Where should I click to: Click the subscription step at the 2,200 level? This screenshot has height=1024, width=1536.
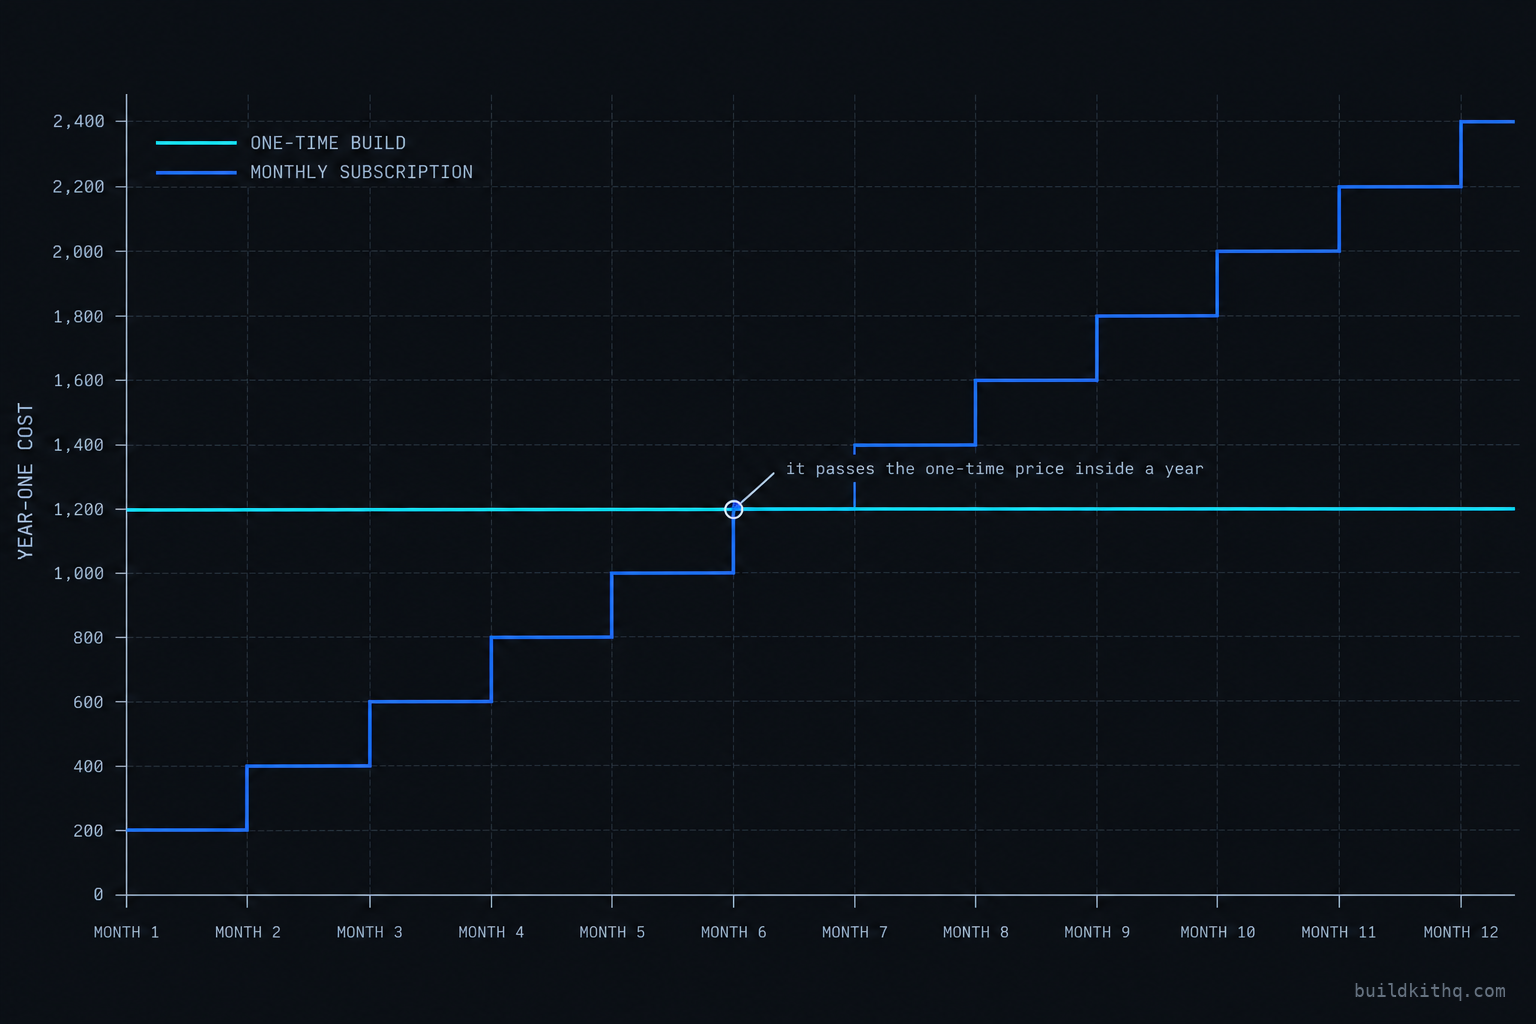(x=1400, y=186)
